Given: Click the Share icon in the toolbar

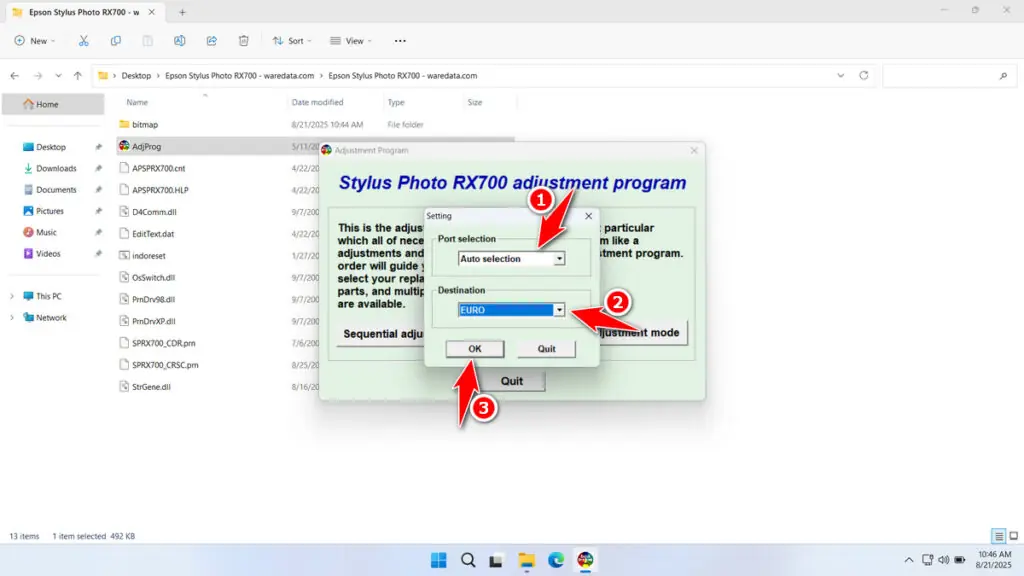Looking at the screenshot, I should [211, 40].
